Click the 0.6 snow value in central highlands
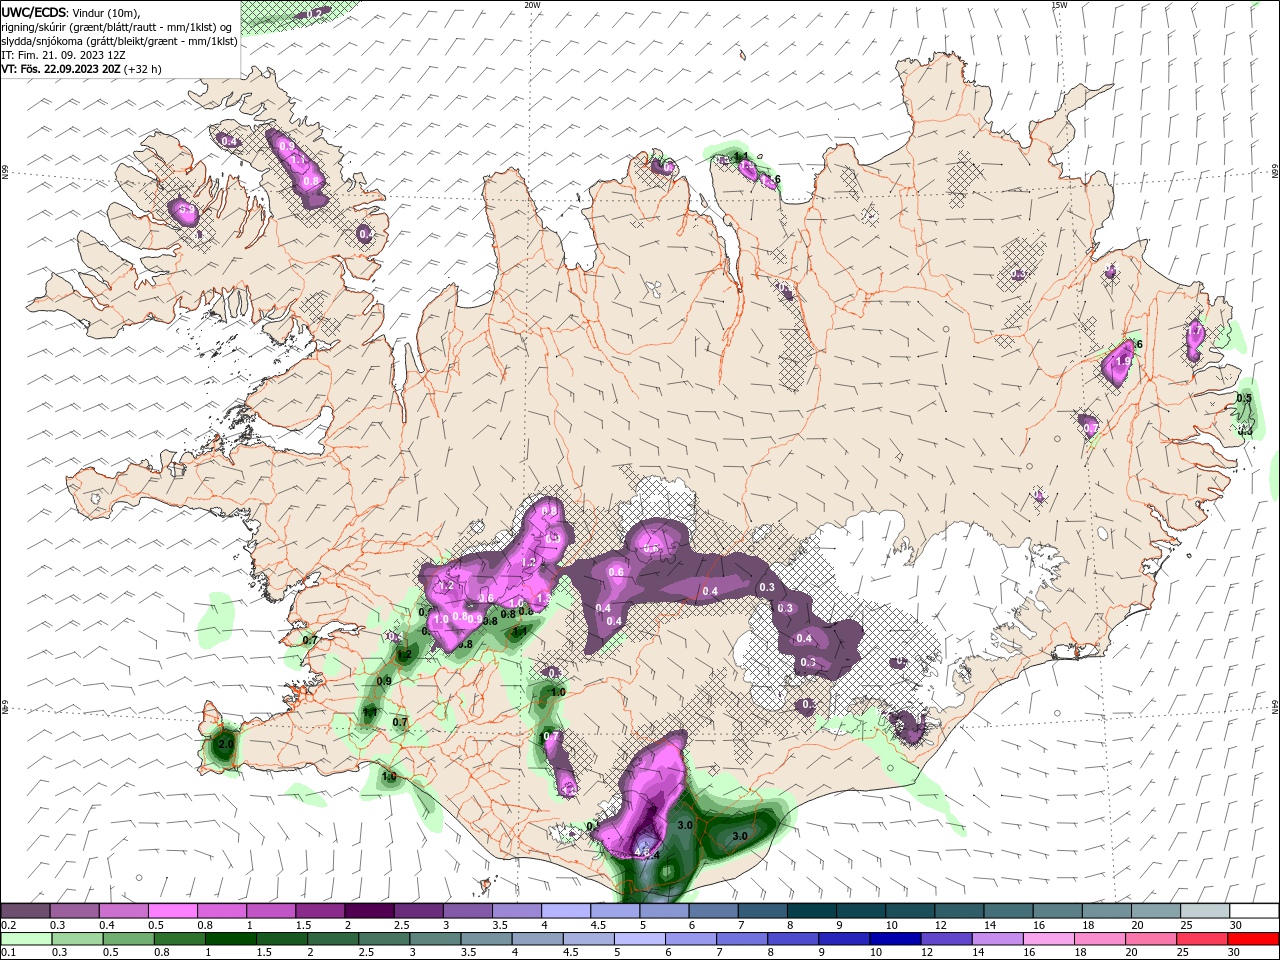The height and width of the screenshot is (960, 1280). click(x=616, y=572)
